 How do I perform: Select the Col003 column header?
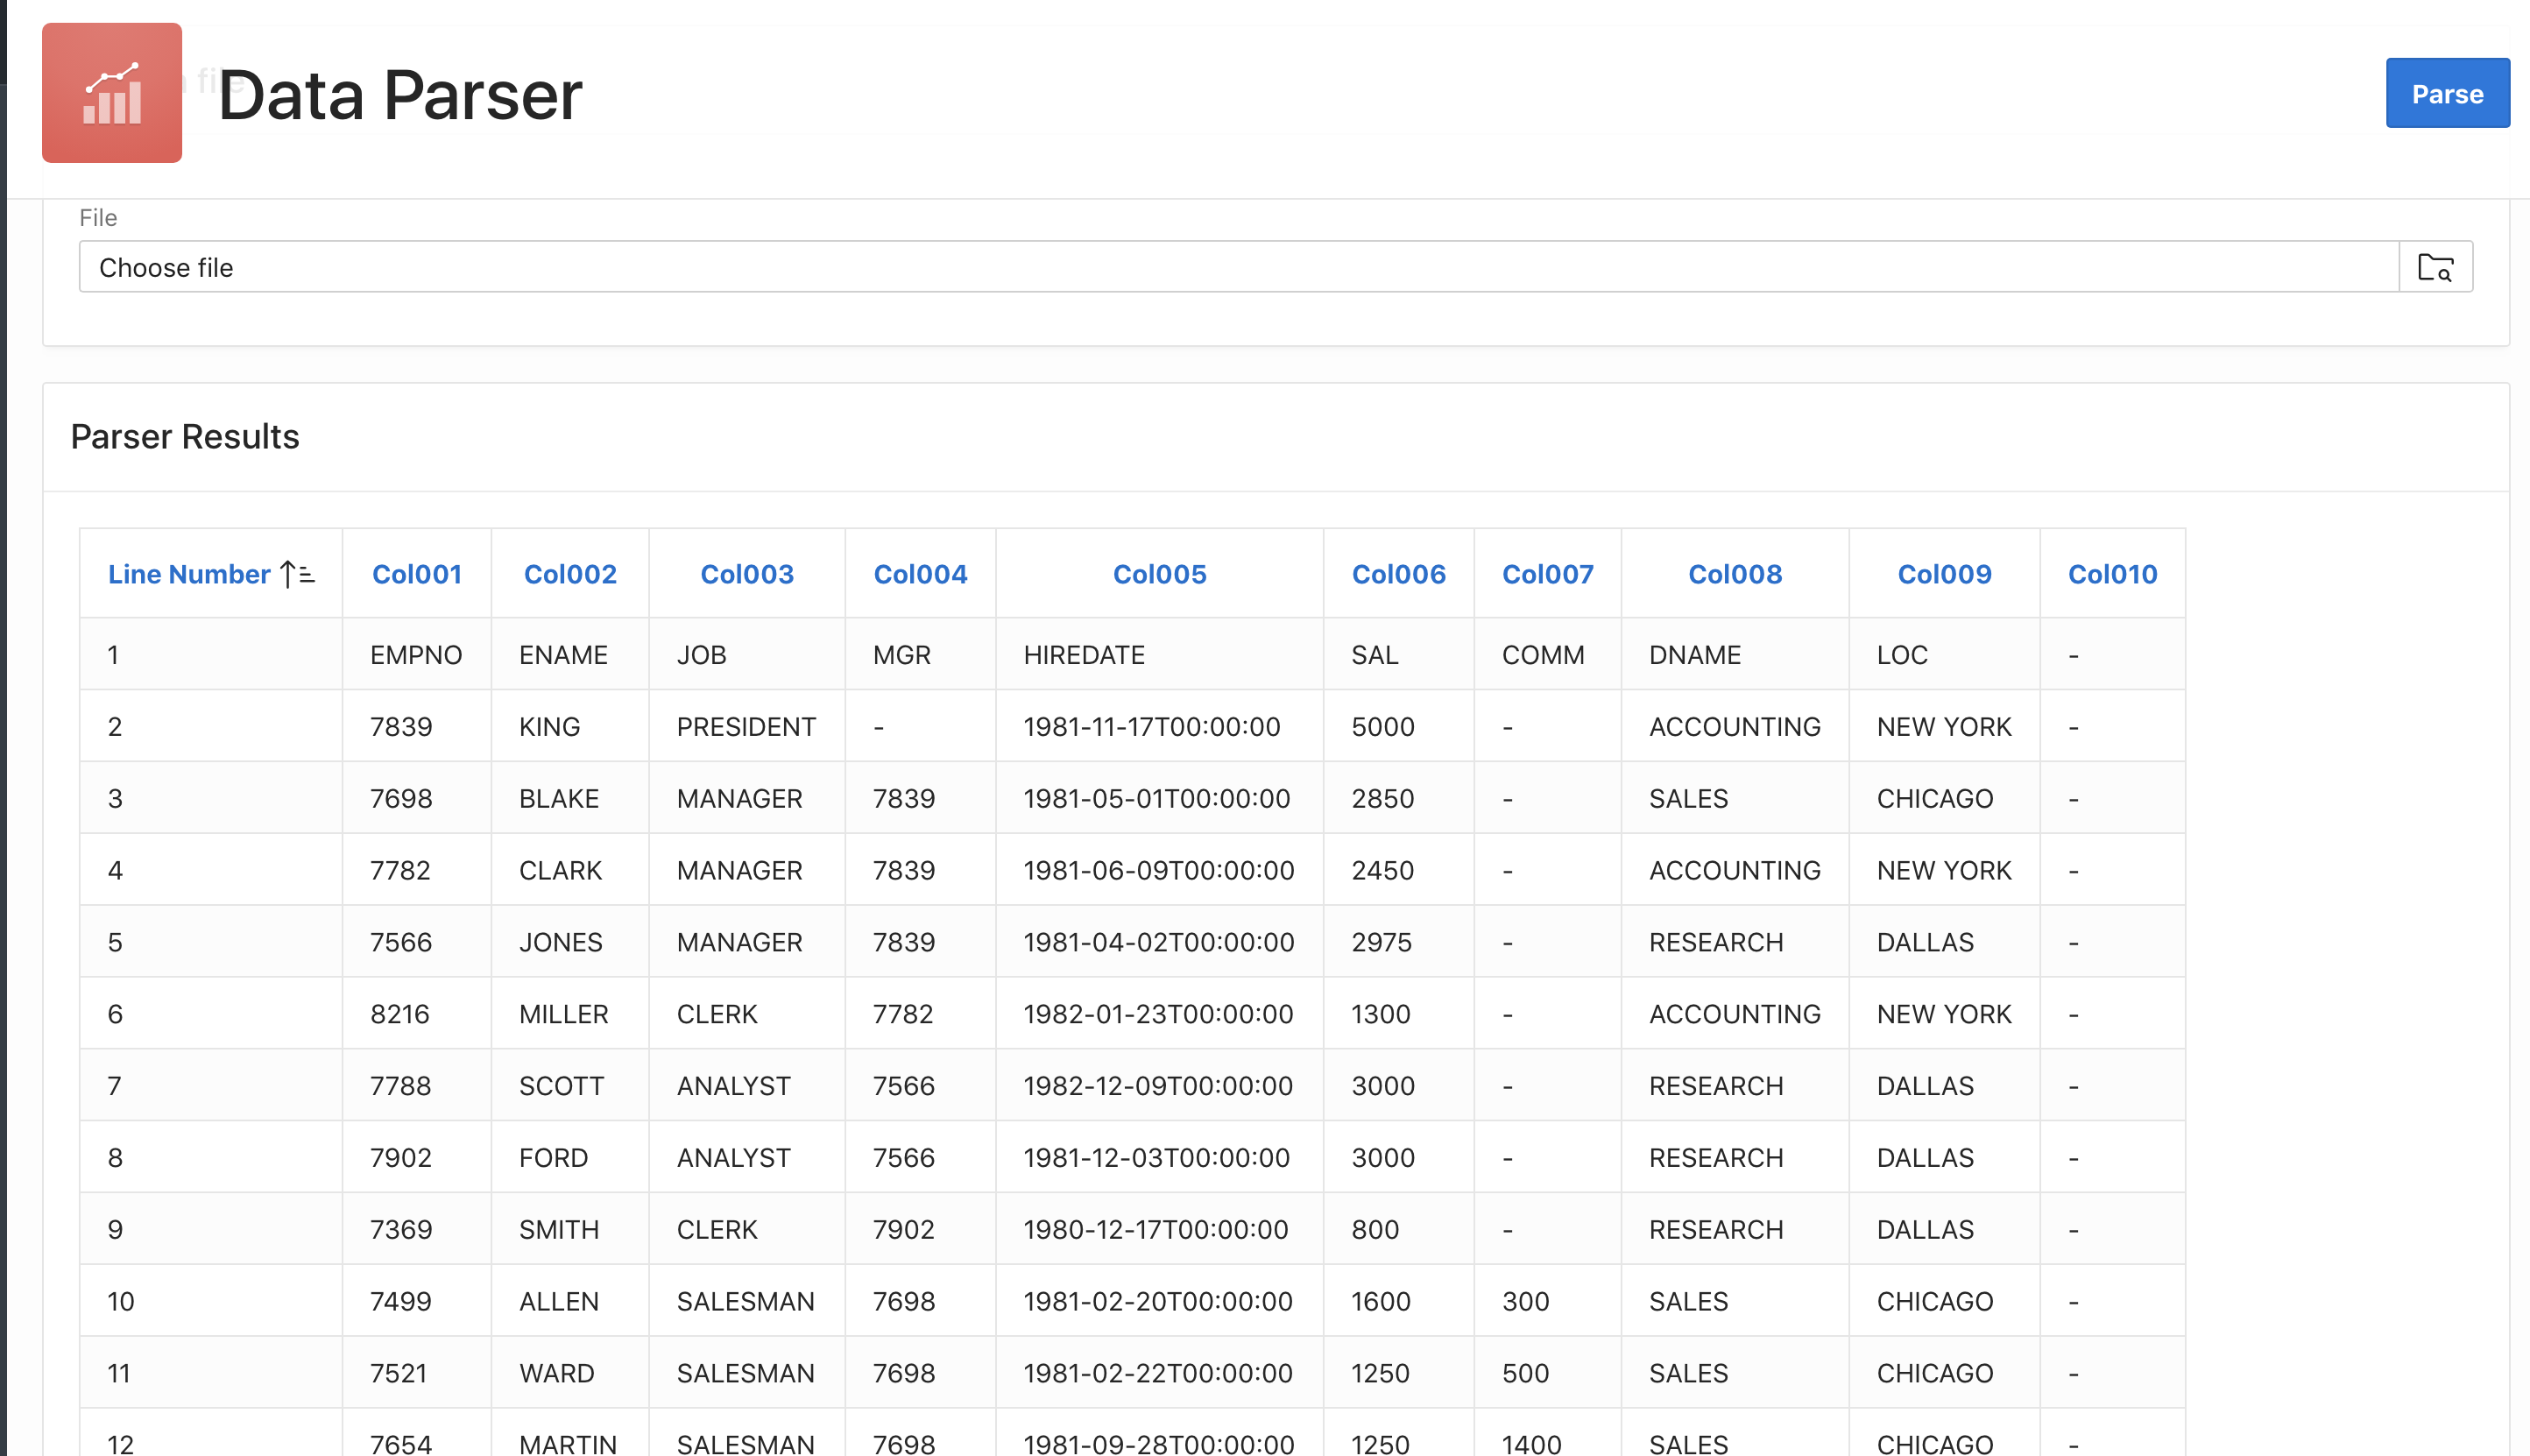746,574
